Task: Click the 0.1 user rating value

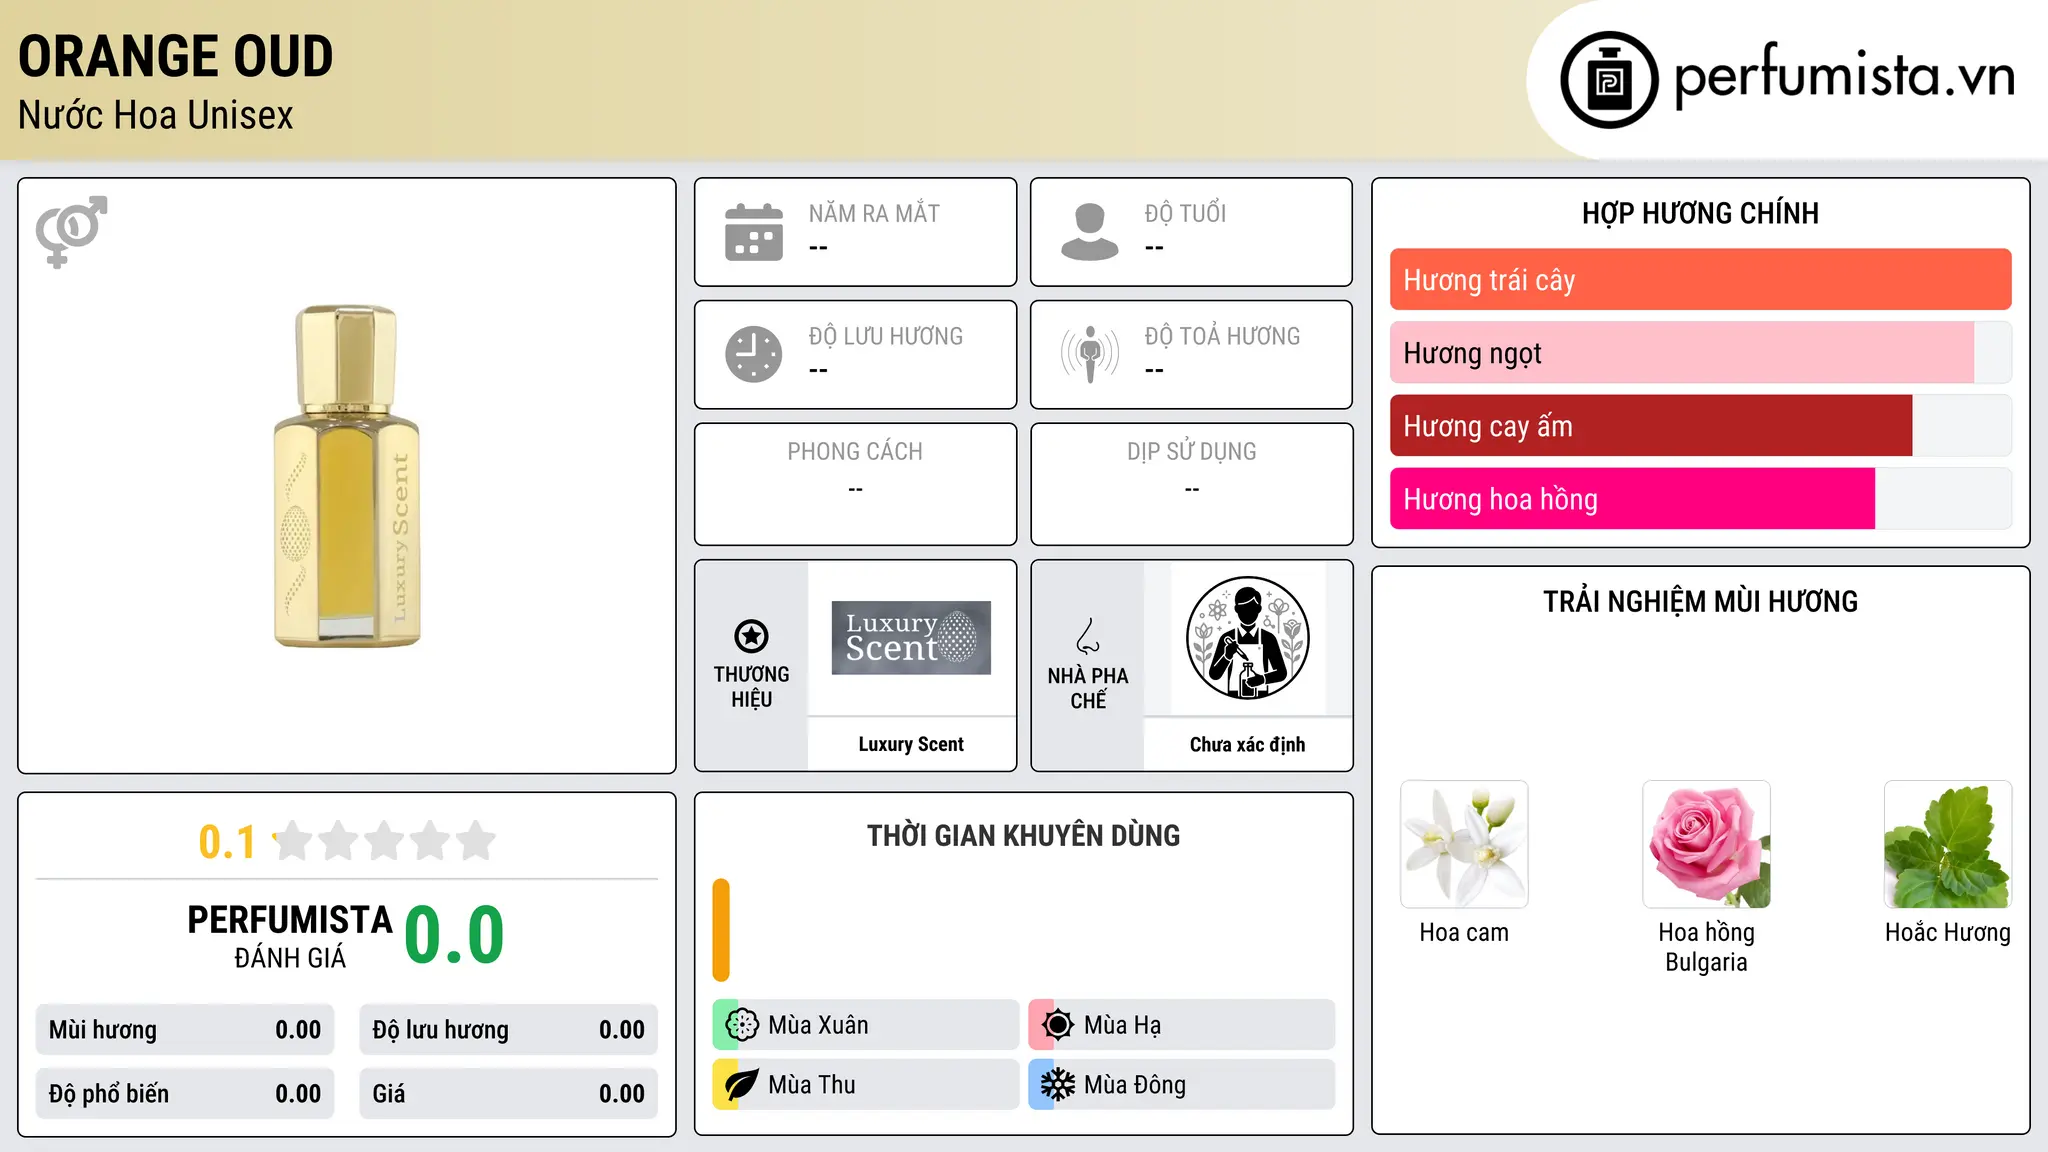Action: click(227, 842)
